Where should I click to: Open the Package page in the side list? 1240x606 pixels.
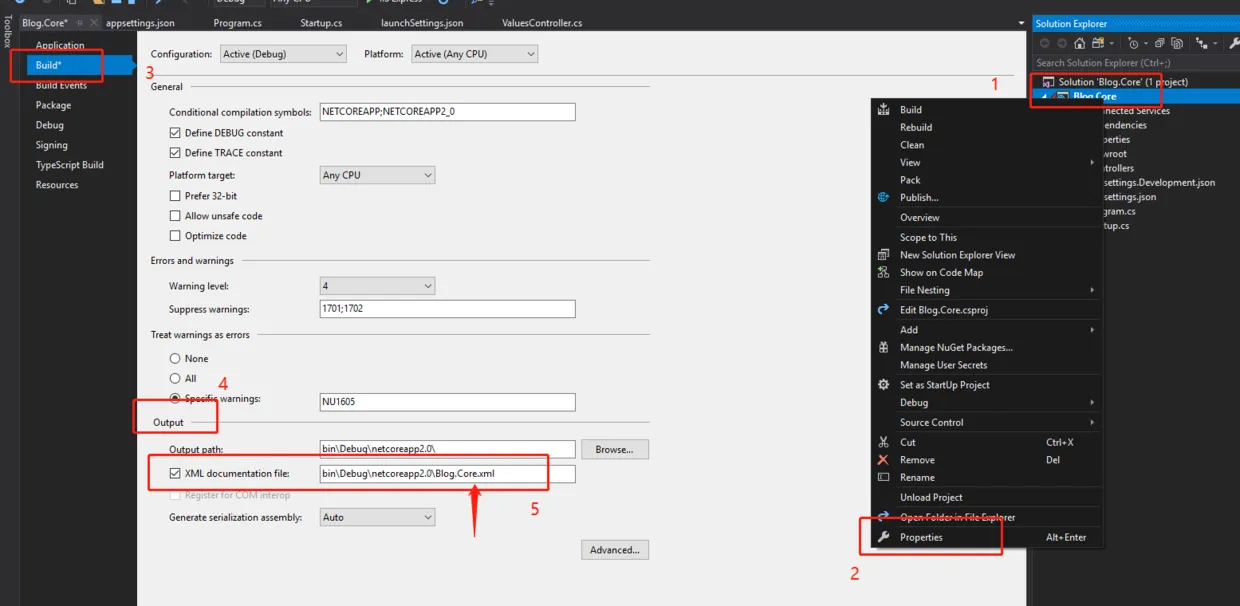[53, 105]
